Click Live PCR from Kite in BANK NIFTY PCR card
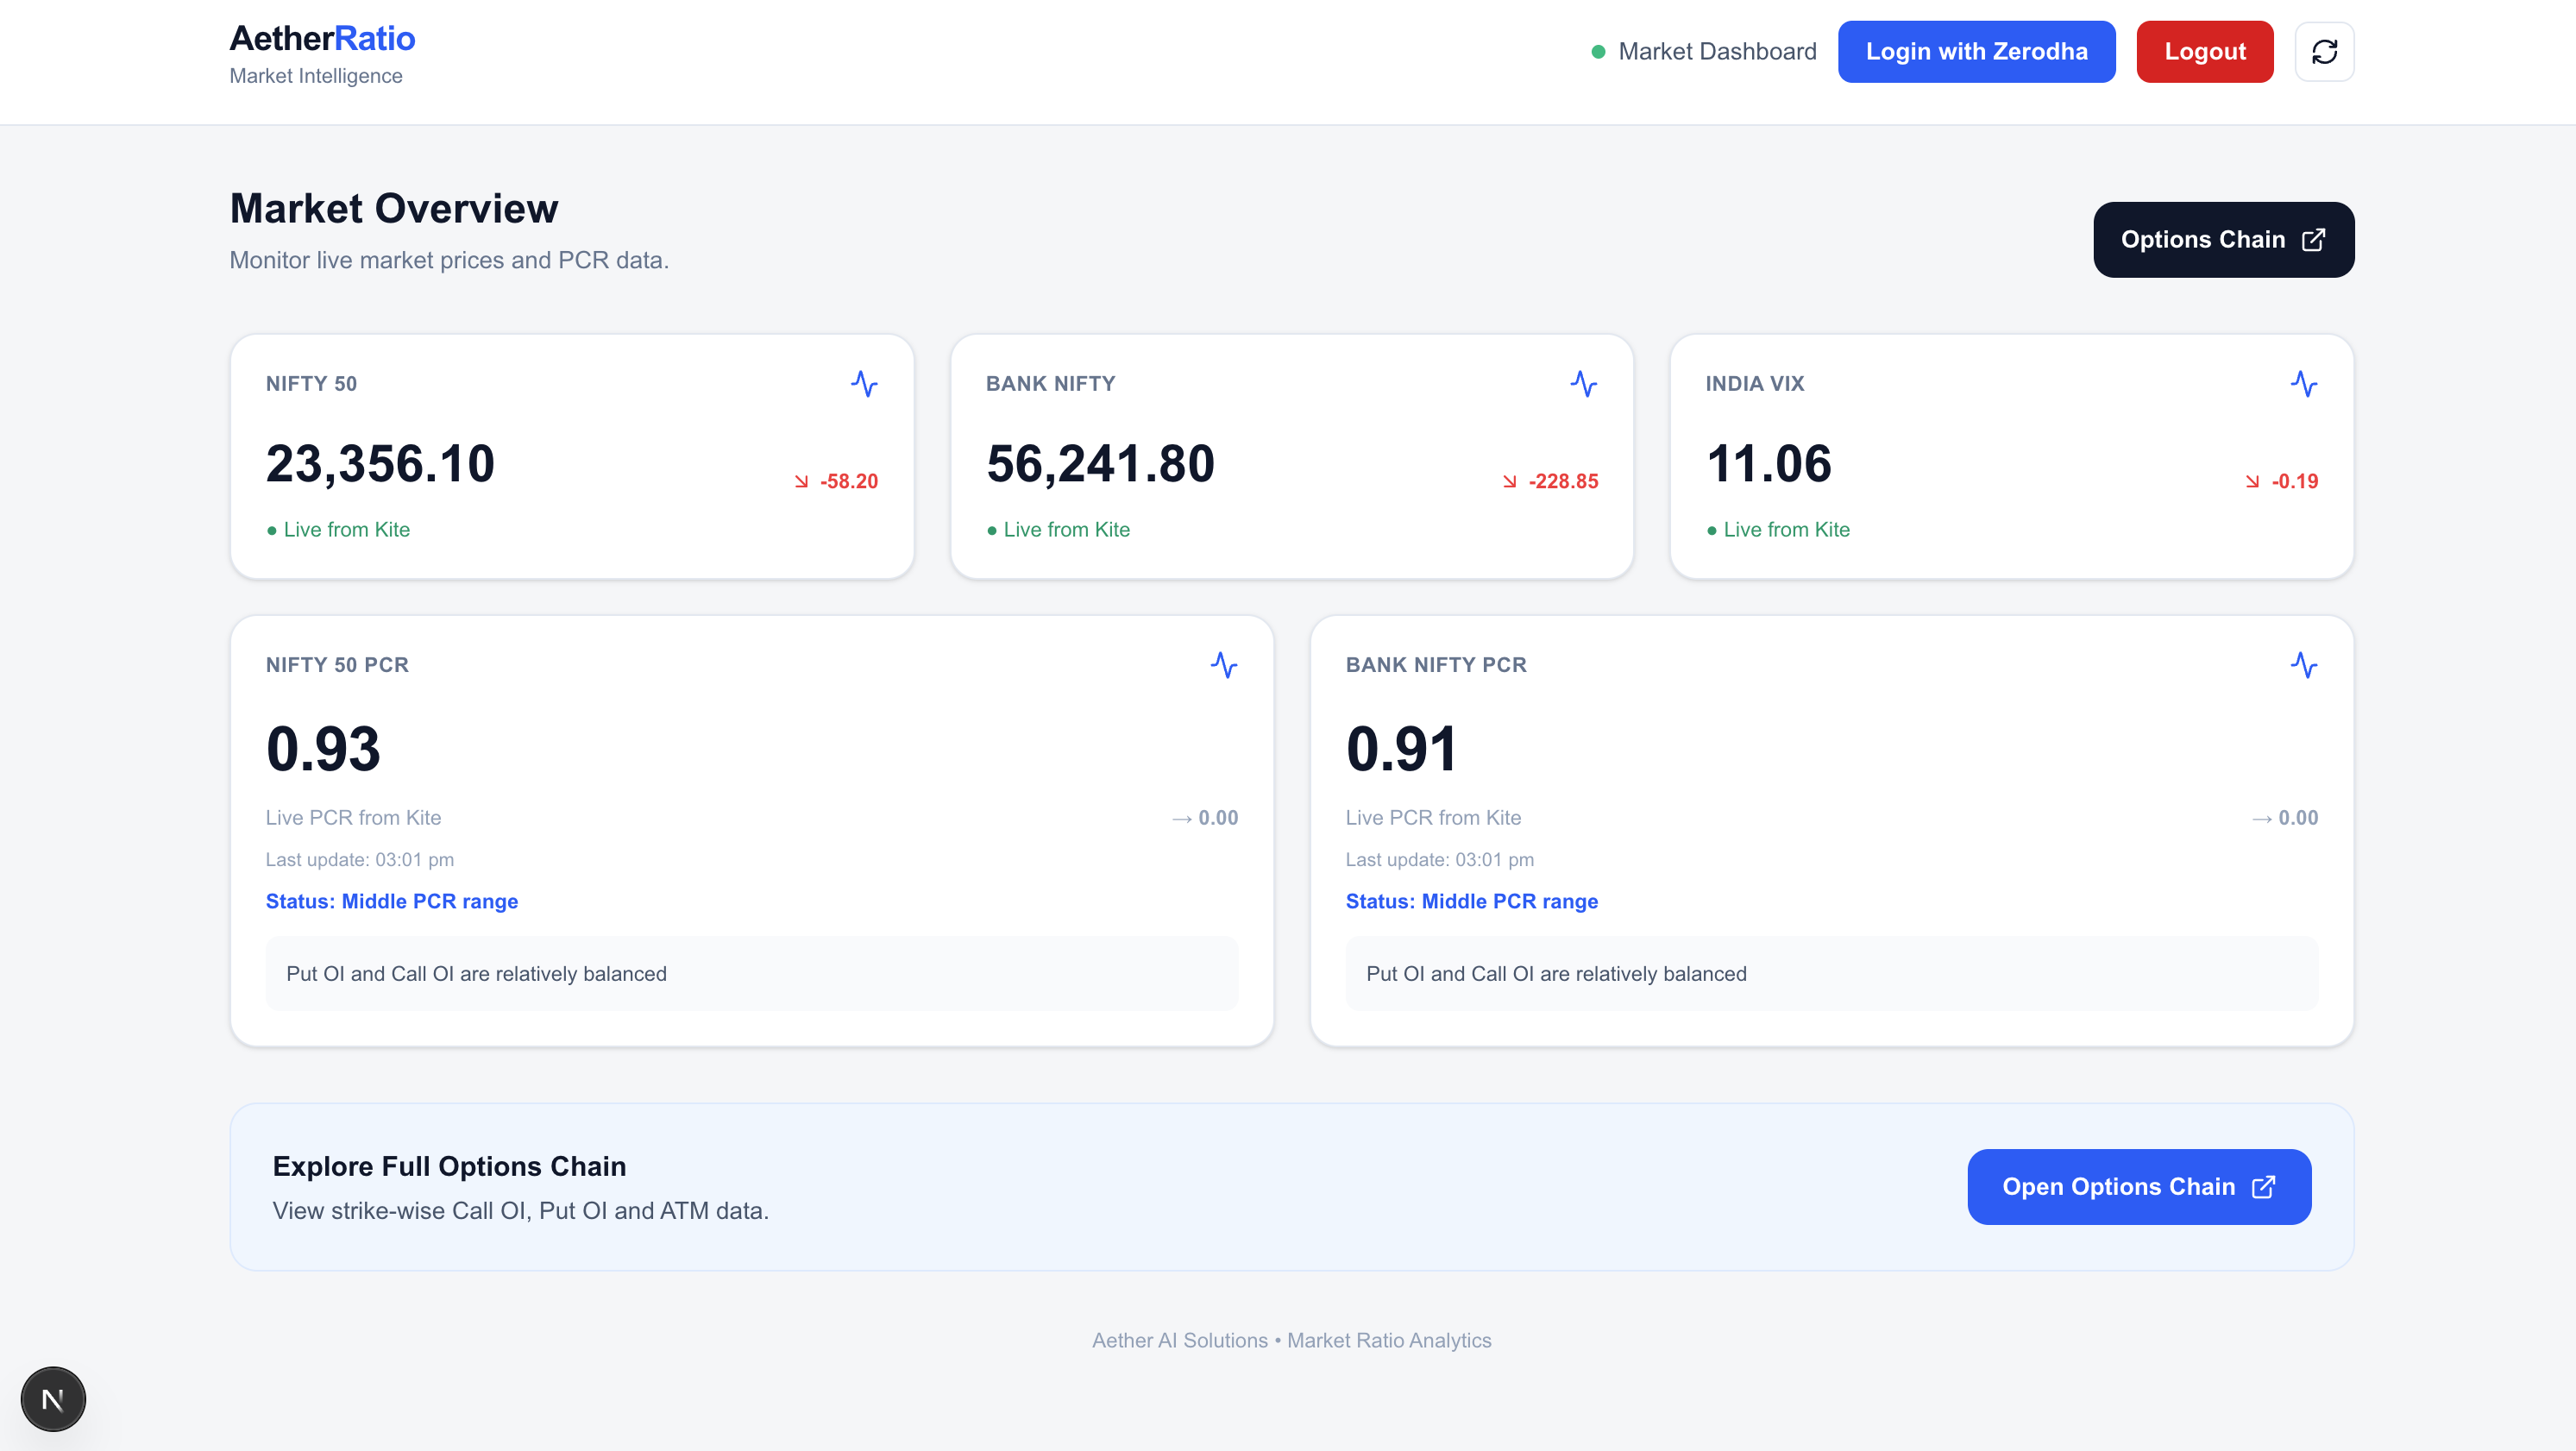The height and width of the screenshot is (1451, 2576). coord(1433,818)
